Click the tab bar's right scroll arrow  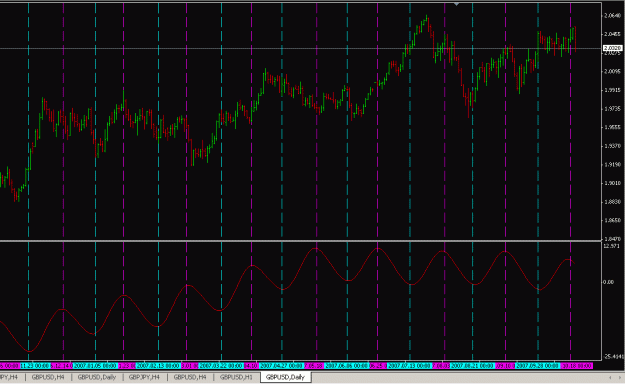[x=619, y=377]
